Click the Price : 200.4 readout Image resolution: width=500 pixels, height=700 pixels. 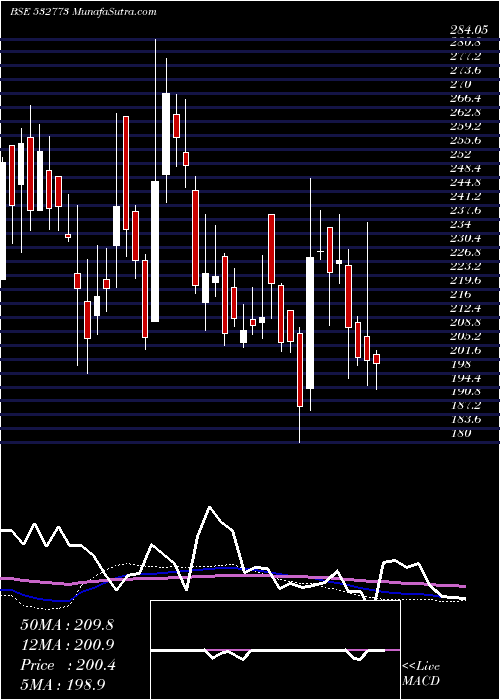[x=68, y=665]
